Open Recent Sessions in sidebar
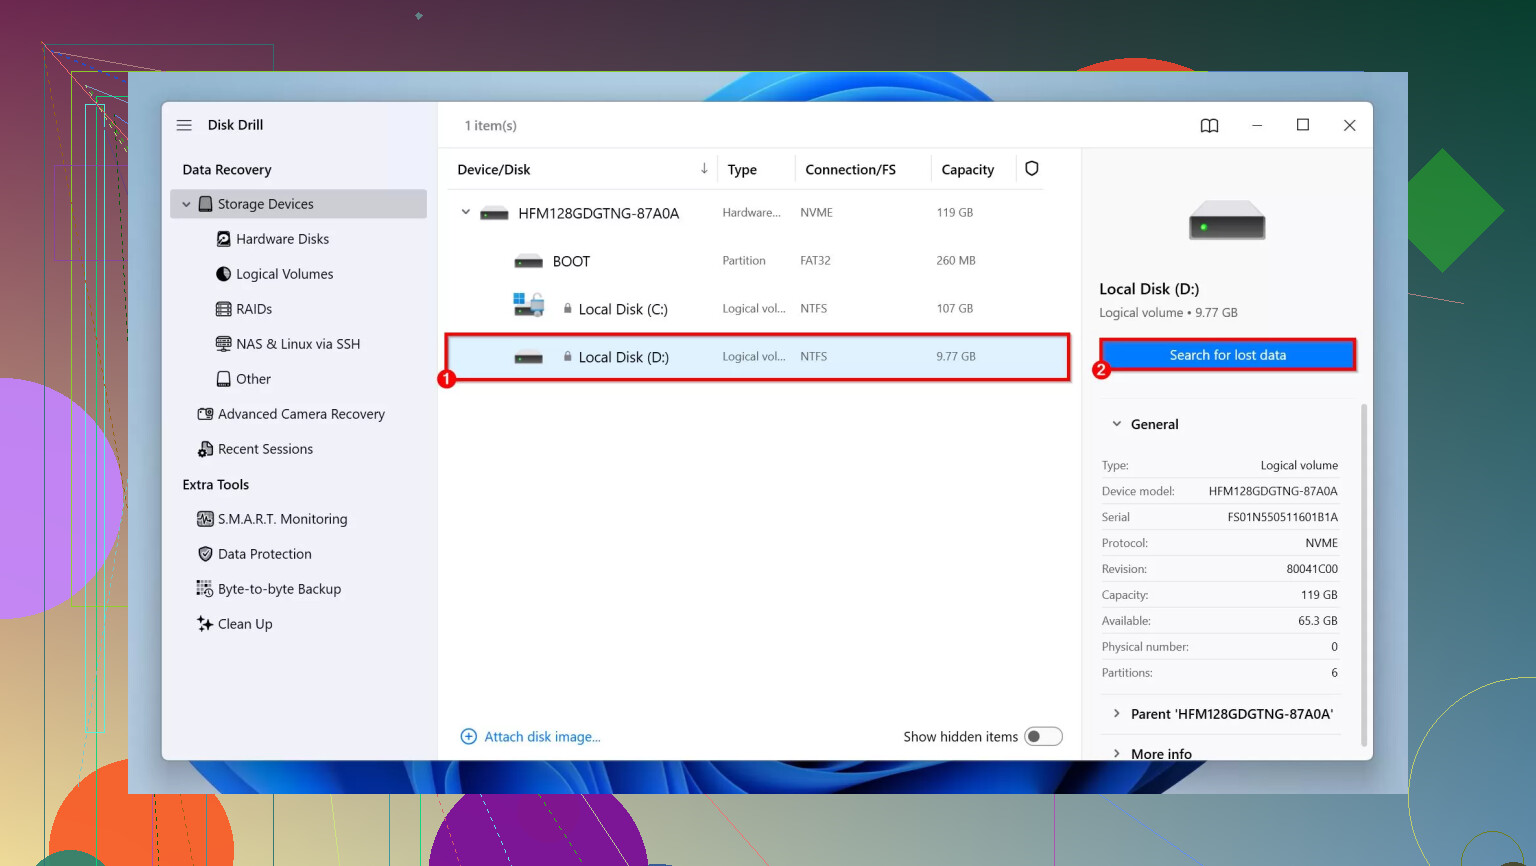The image size is (1536, 866). (x=265, y=449)
